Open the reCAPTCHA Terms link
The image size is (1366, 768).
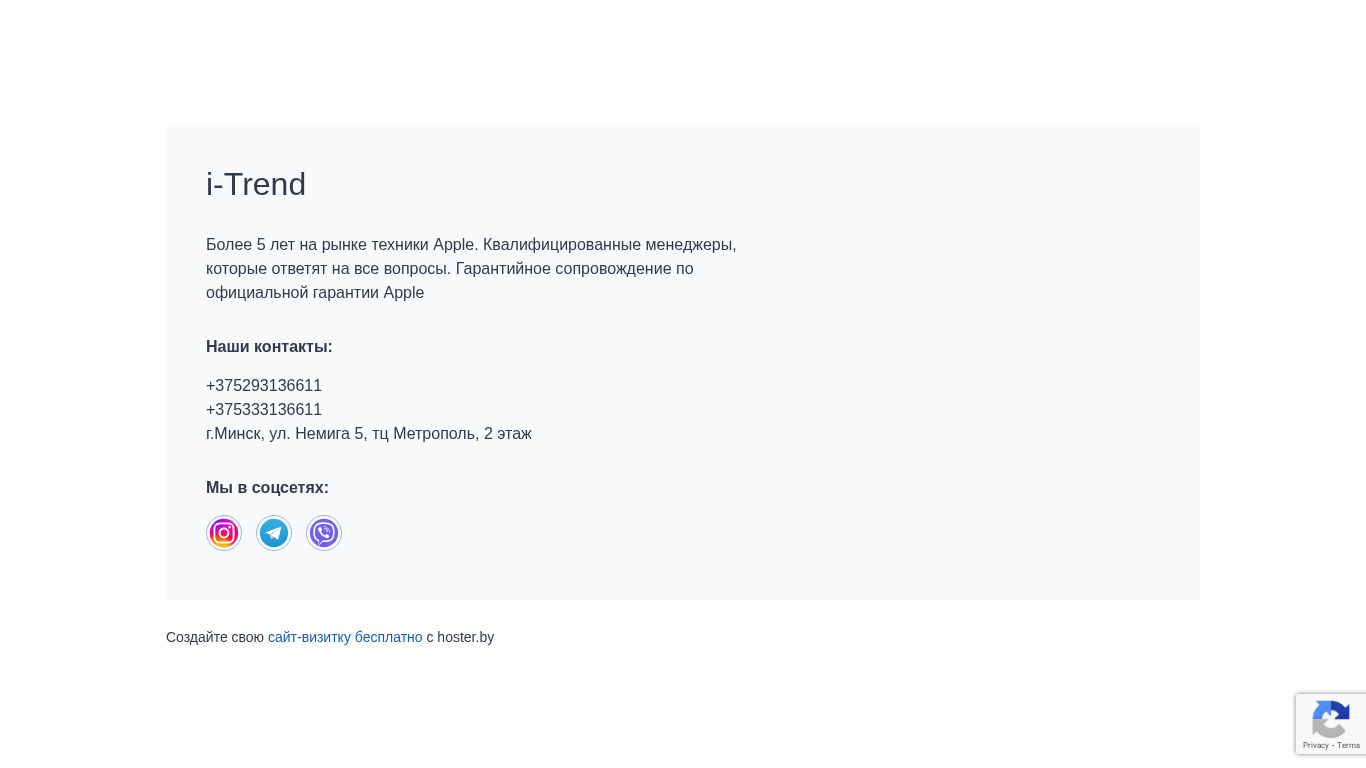point(1349,745)
